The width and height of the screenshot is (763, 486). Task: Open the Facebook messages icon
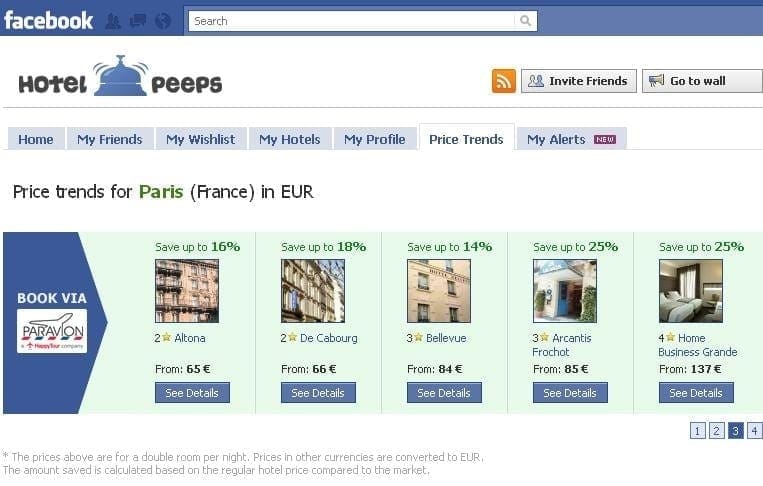click(137, 21)
